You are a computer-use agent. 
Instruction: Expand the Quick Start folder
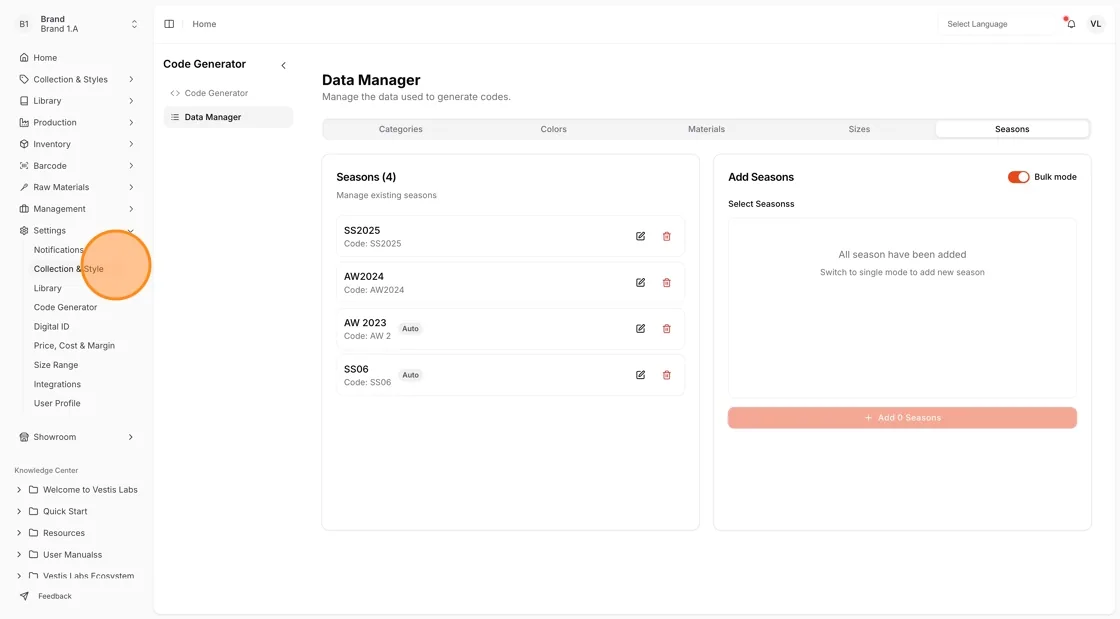point(19,511)
